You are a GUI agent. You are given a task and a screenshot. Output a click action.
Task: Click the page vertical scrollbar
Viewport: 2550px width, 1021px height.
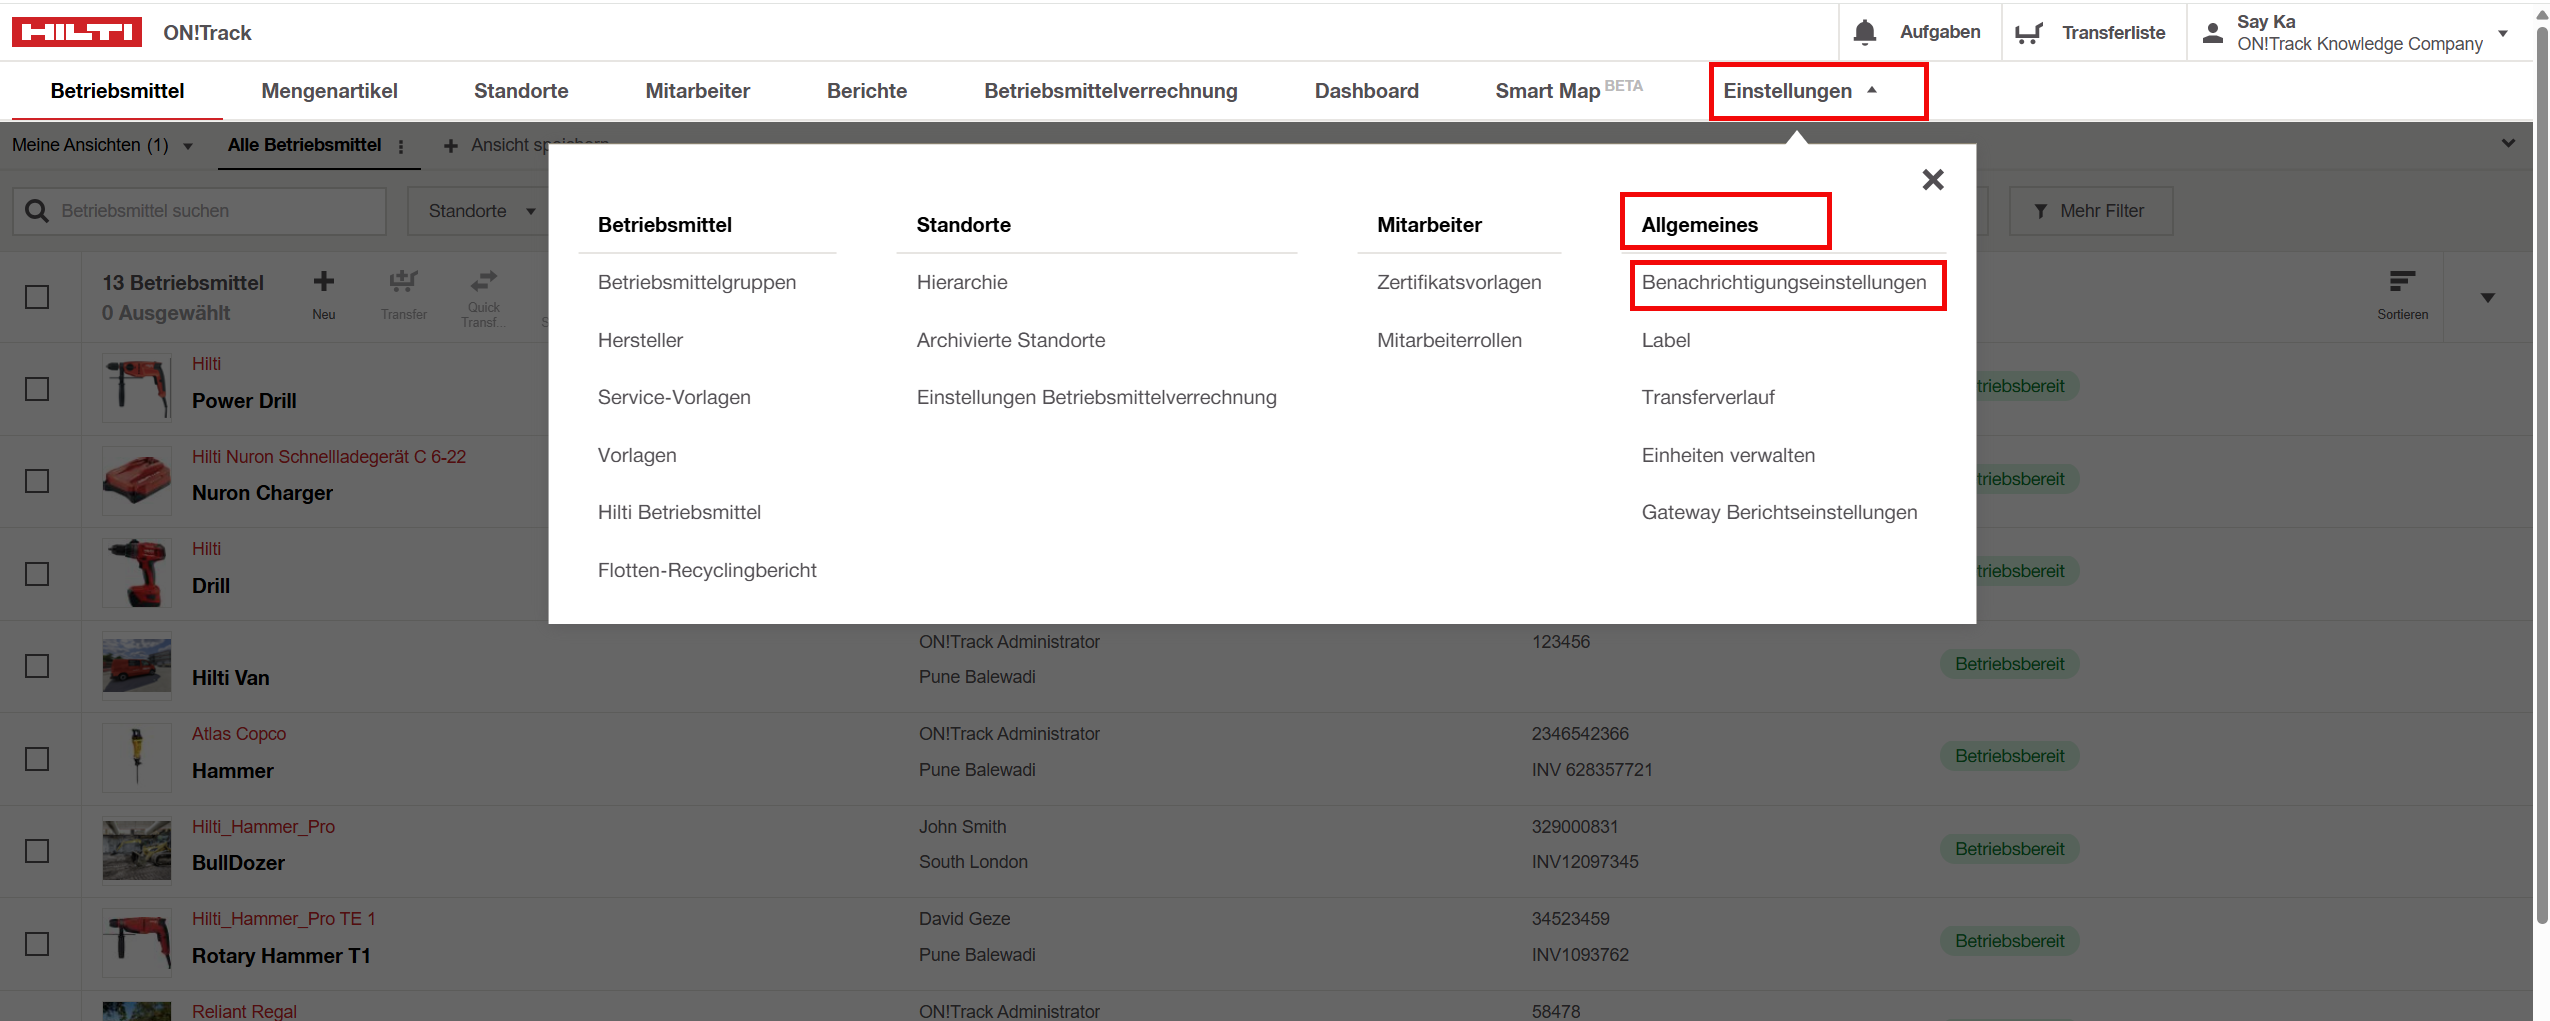(2541, 475)
